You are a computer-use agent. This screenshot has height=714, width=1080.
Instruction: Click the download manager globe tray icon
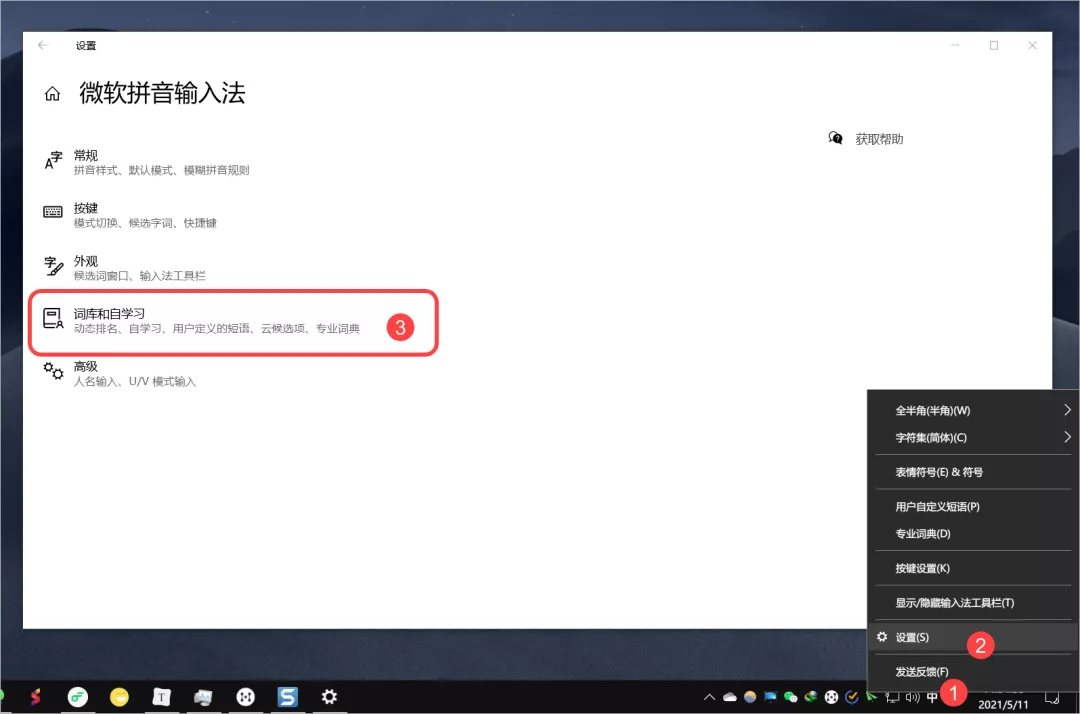[x=811, y=697]
